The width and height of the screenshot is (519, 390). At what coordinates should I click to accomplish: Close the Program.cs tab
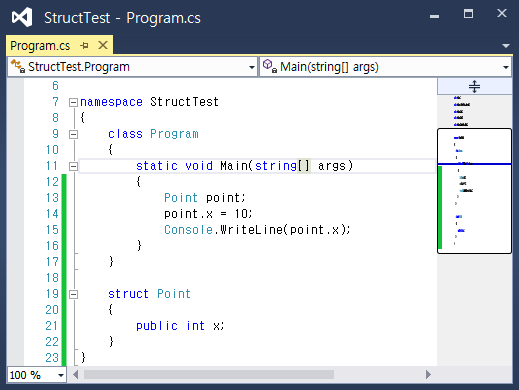103,45
